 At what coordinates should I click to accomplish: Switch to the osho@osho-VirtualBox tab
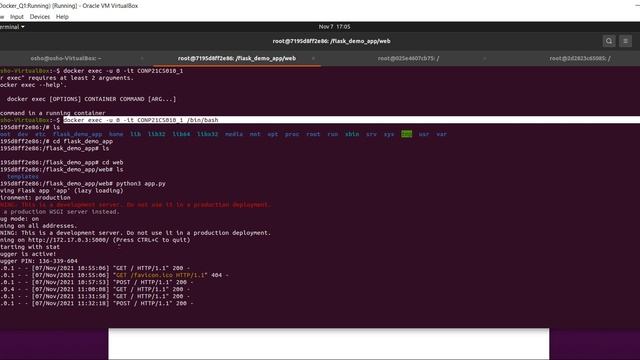coord(66,58)
